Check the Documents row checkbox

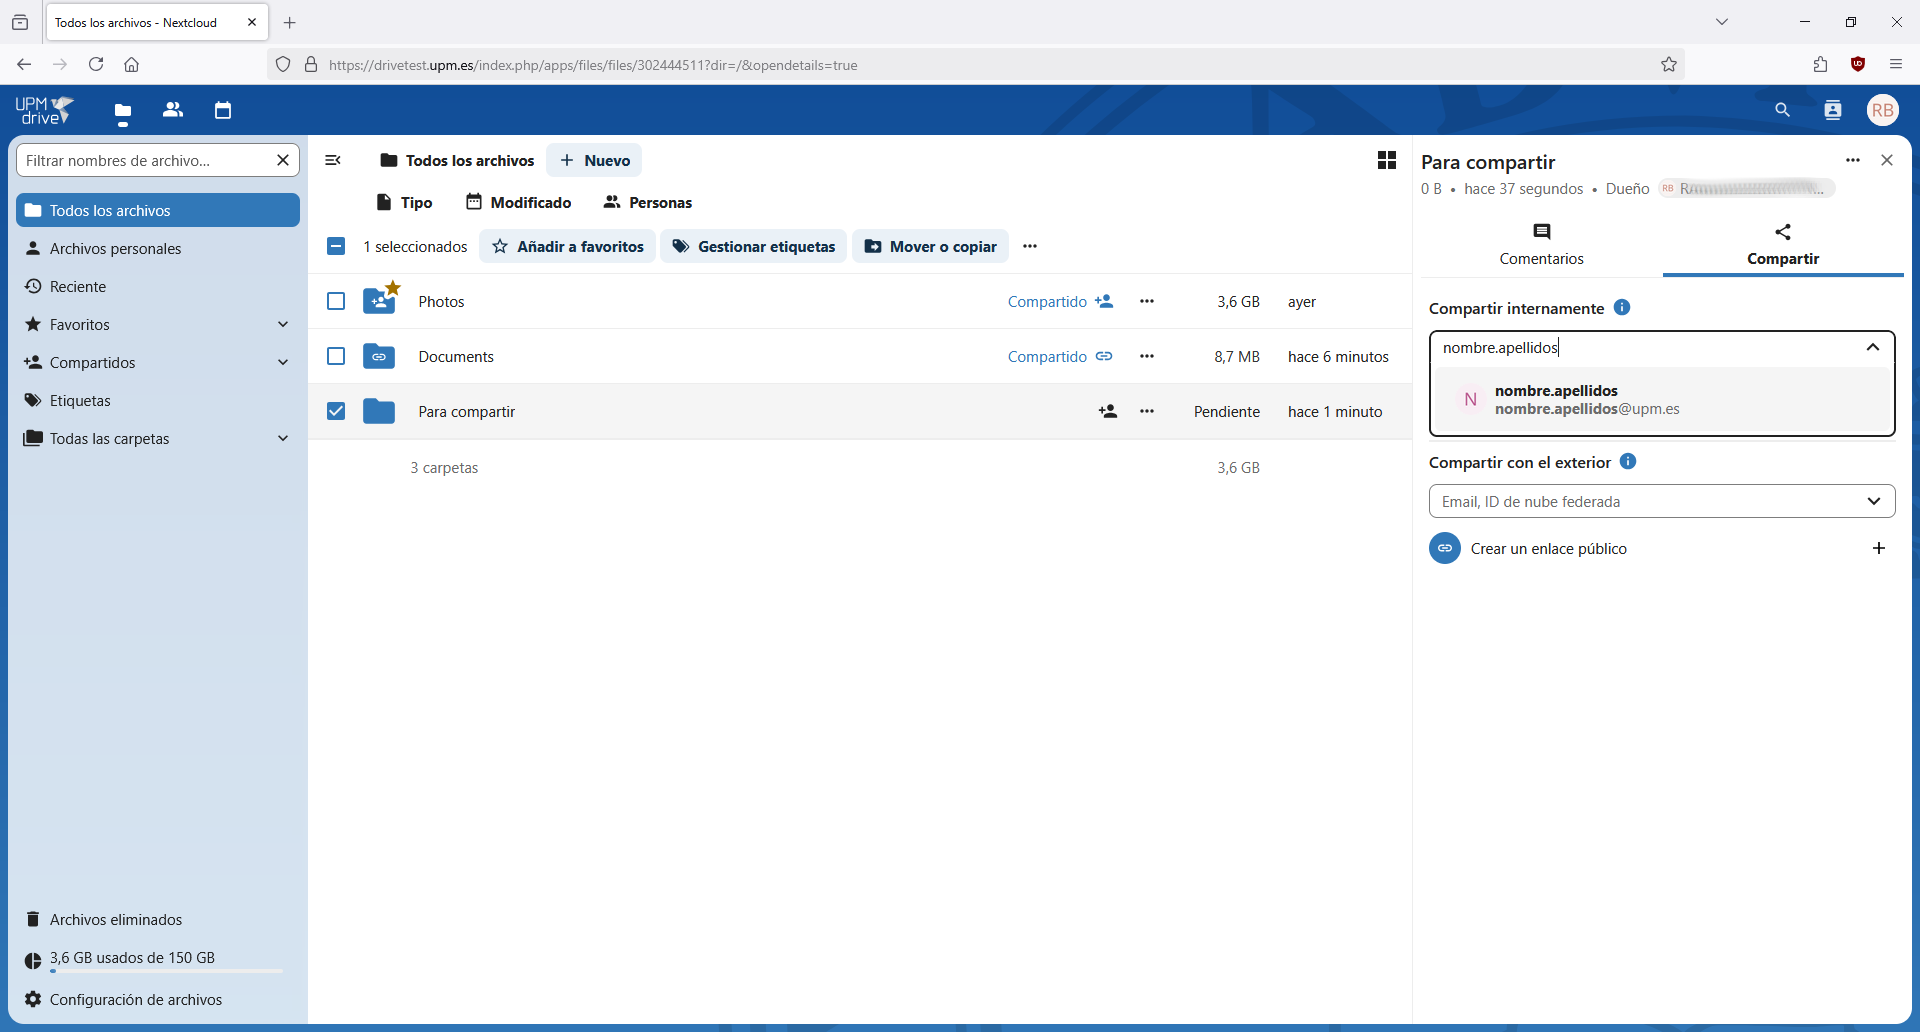[336, 356]
